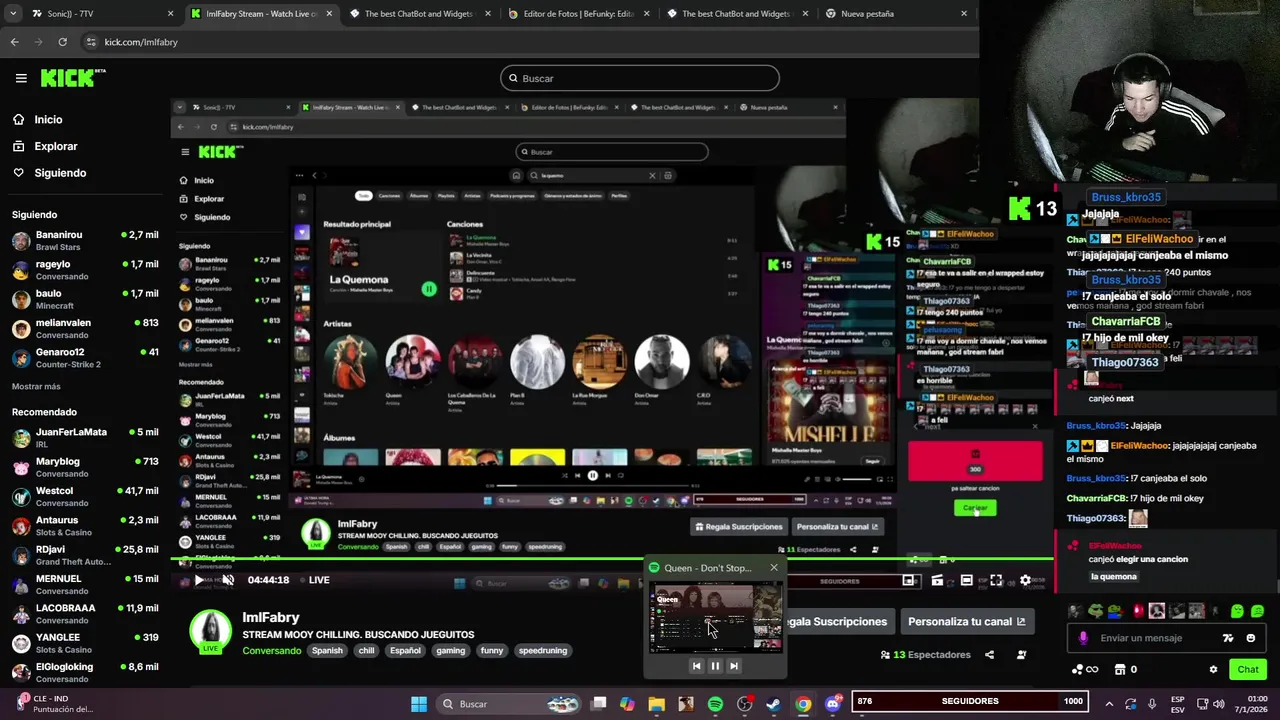Share the stream via share icon
1280x720 pixels.
click(x=989, y=655)
